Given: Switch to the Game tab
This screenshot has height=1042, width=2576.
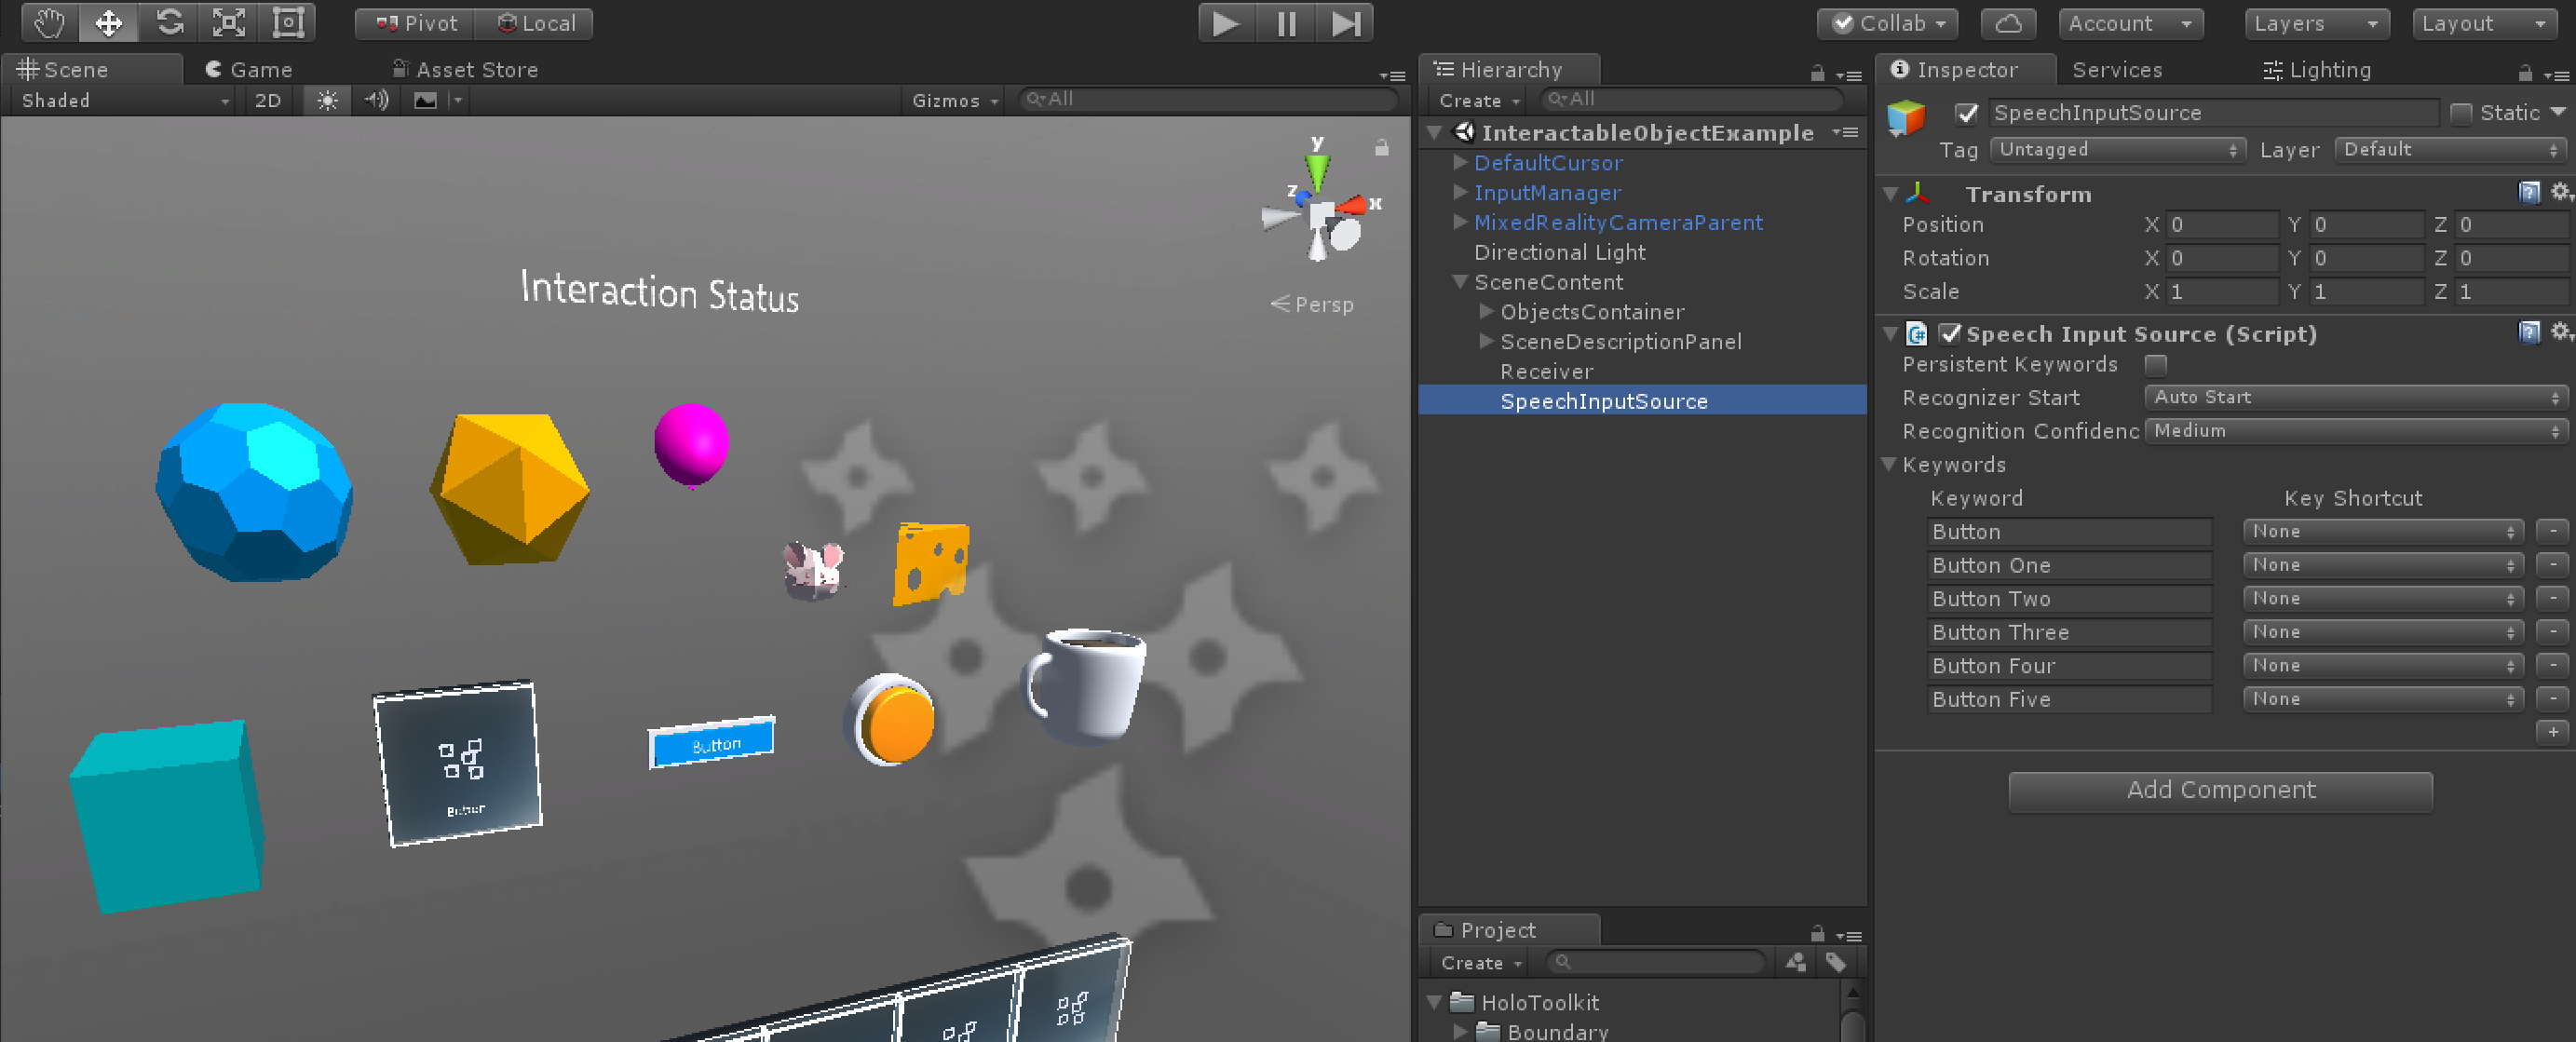Looking at the screenshot, I should tap(250, 69).
